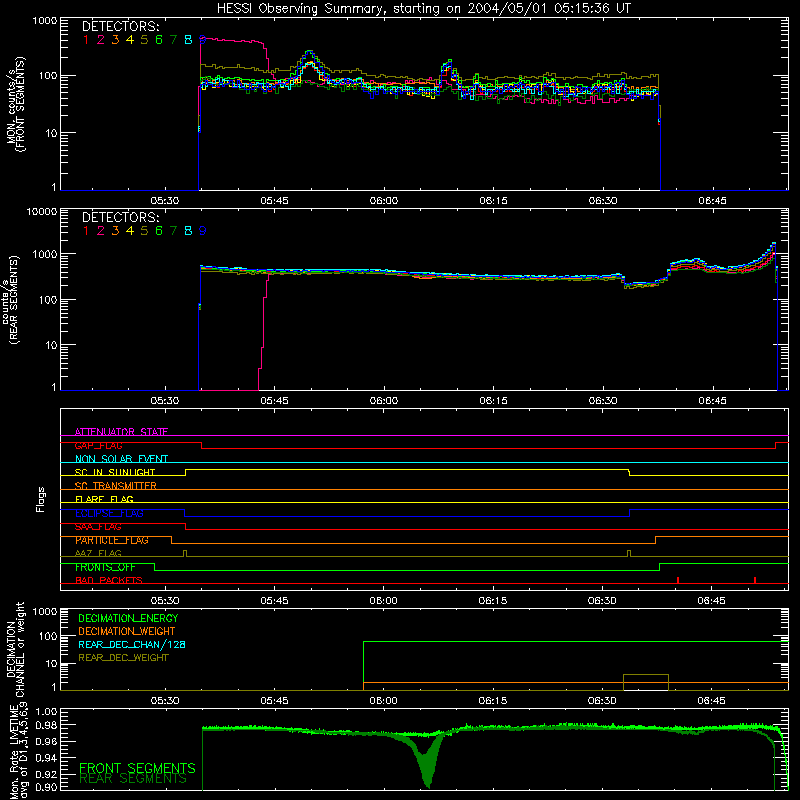Click the 06:45 tick label under the front segments plot
Viewport: 800px width, 800px height.
[x=712, y=201]
